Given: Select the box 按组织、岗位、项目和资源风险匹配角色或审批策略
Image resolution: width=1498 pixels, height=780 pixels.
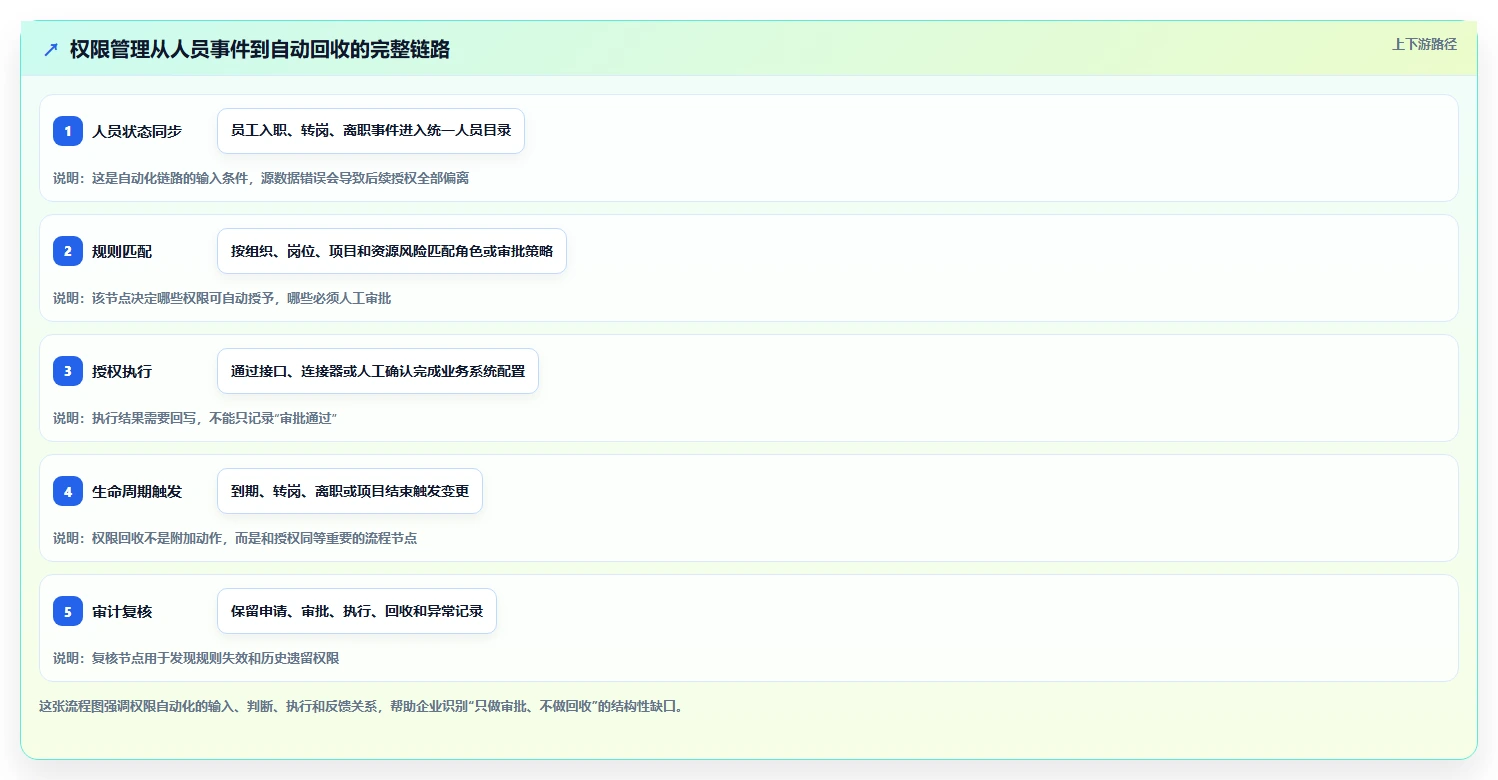Looking at the screenshot, I should (392, 251).
